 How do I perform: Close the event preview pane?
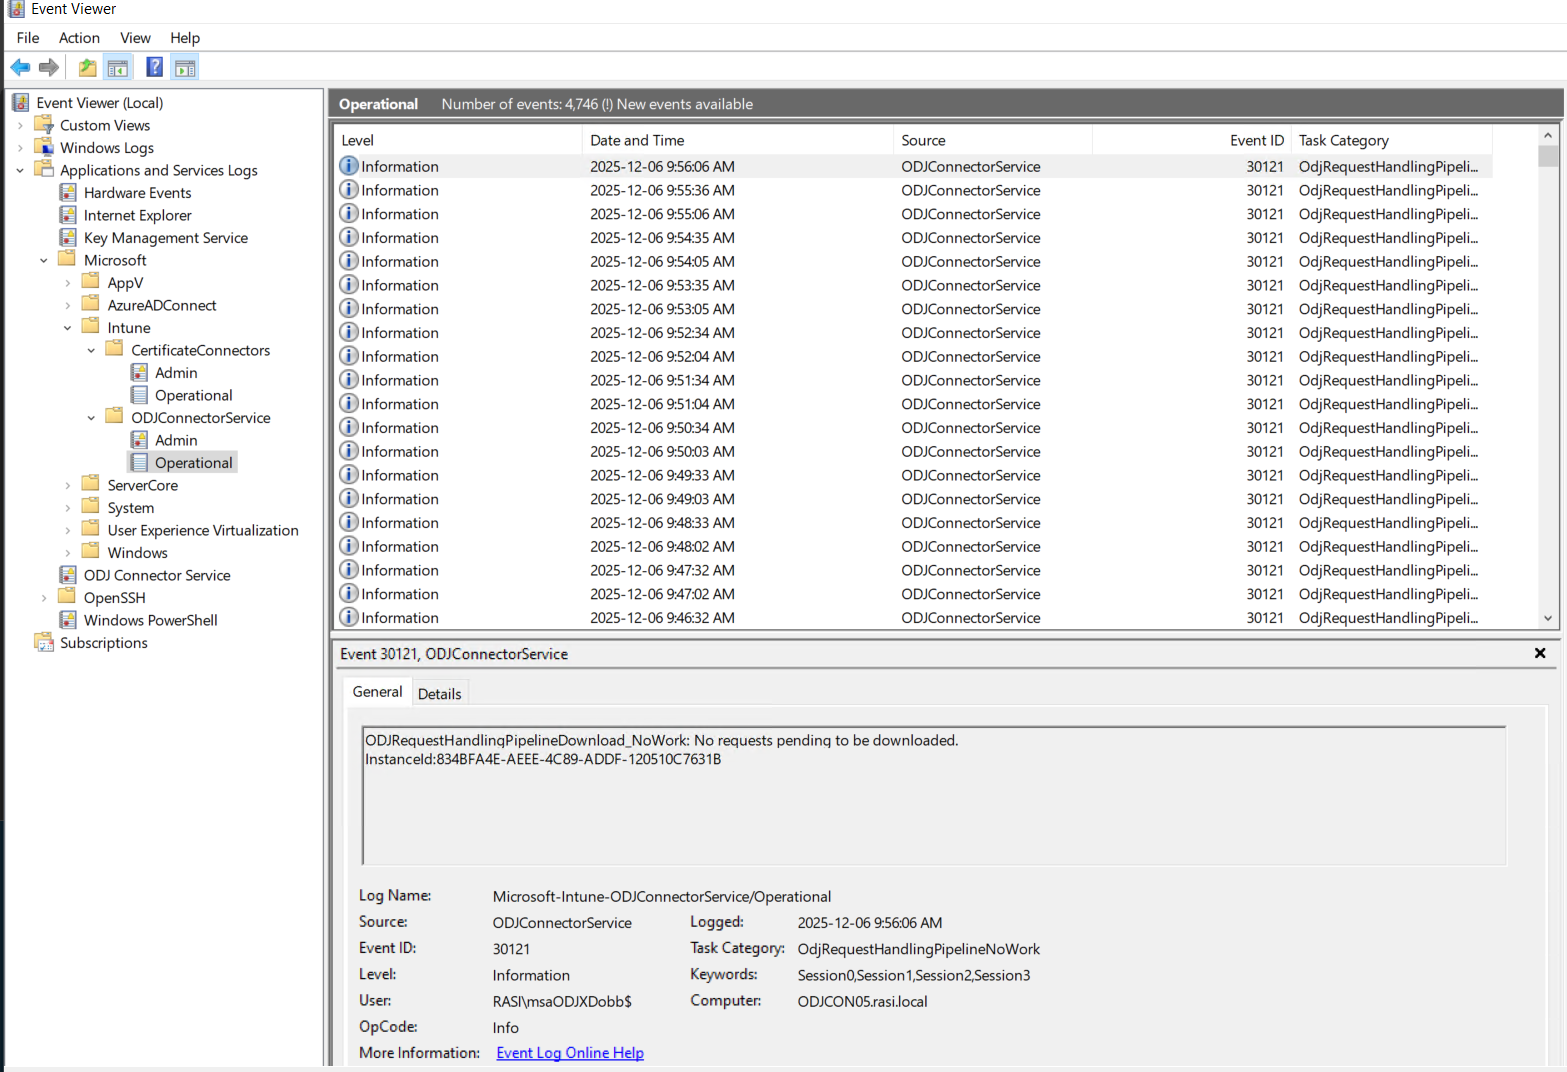point(1540,653)
